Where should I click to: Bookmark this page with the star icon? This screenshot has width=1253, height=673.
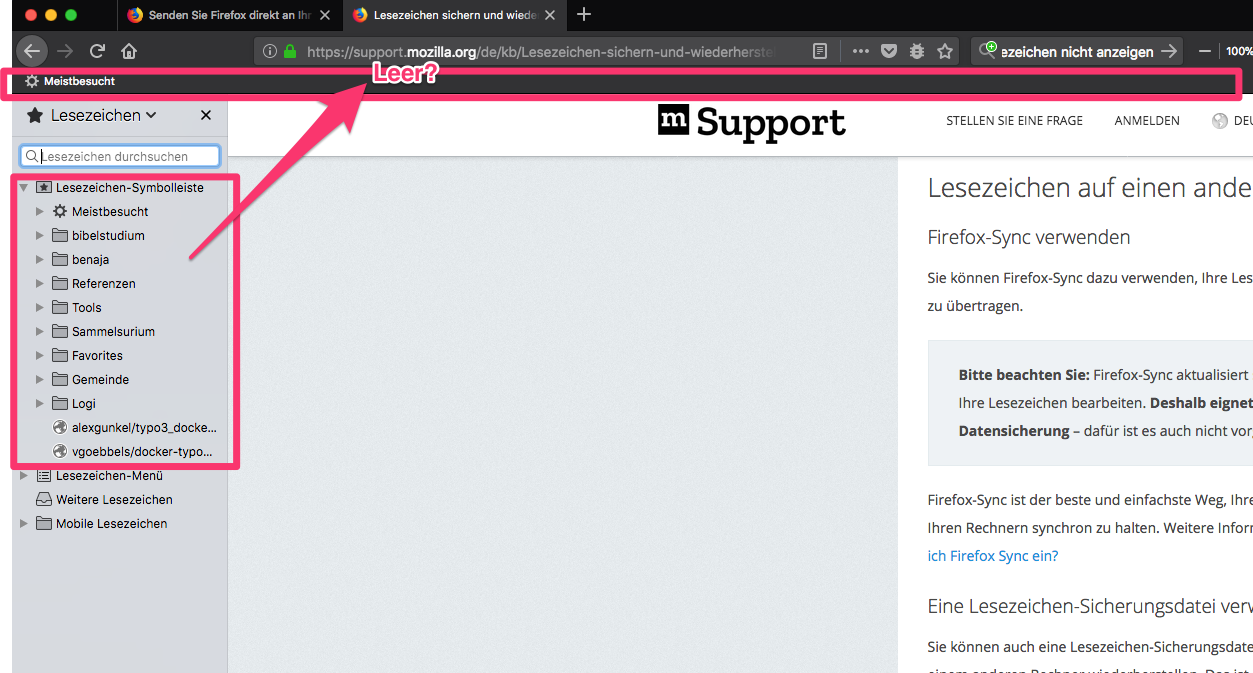click(x=945, y=51)
